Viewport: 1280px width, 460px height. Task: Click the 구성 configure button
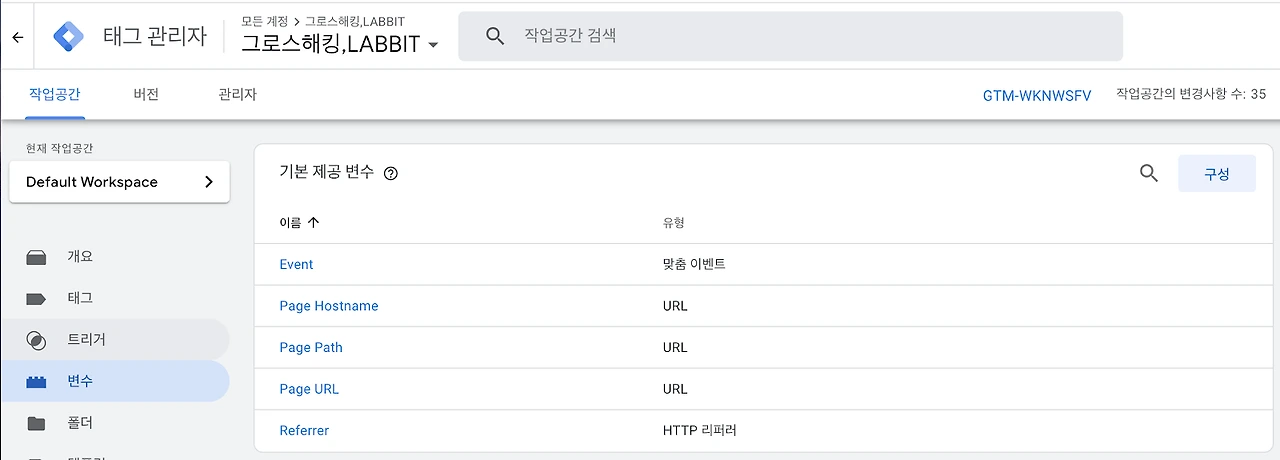click(x=1216, y=173)
